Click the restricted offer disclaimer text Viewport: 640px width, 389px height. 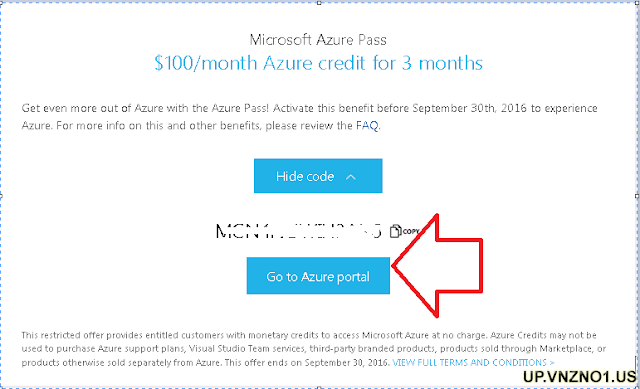click(x=313, y=349)
